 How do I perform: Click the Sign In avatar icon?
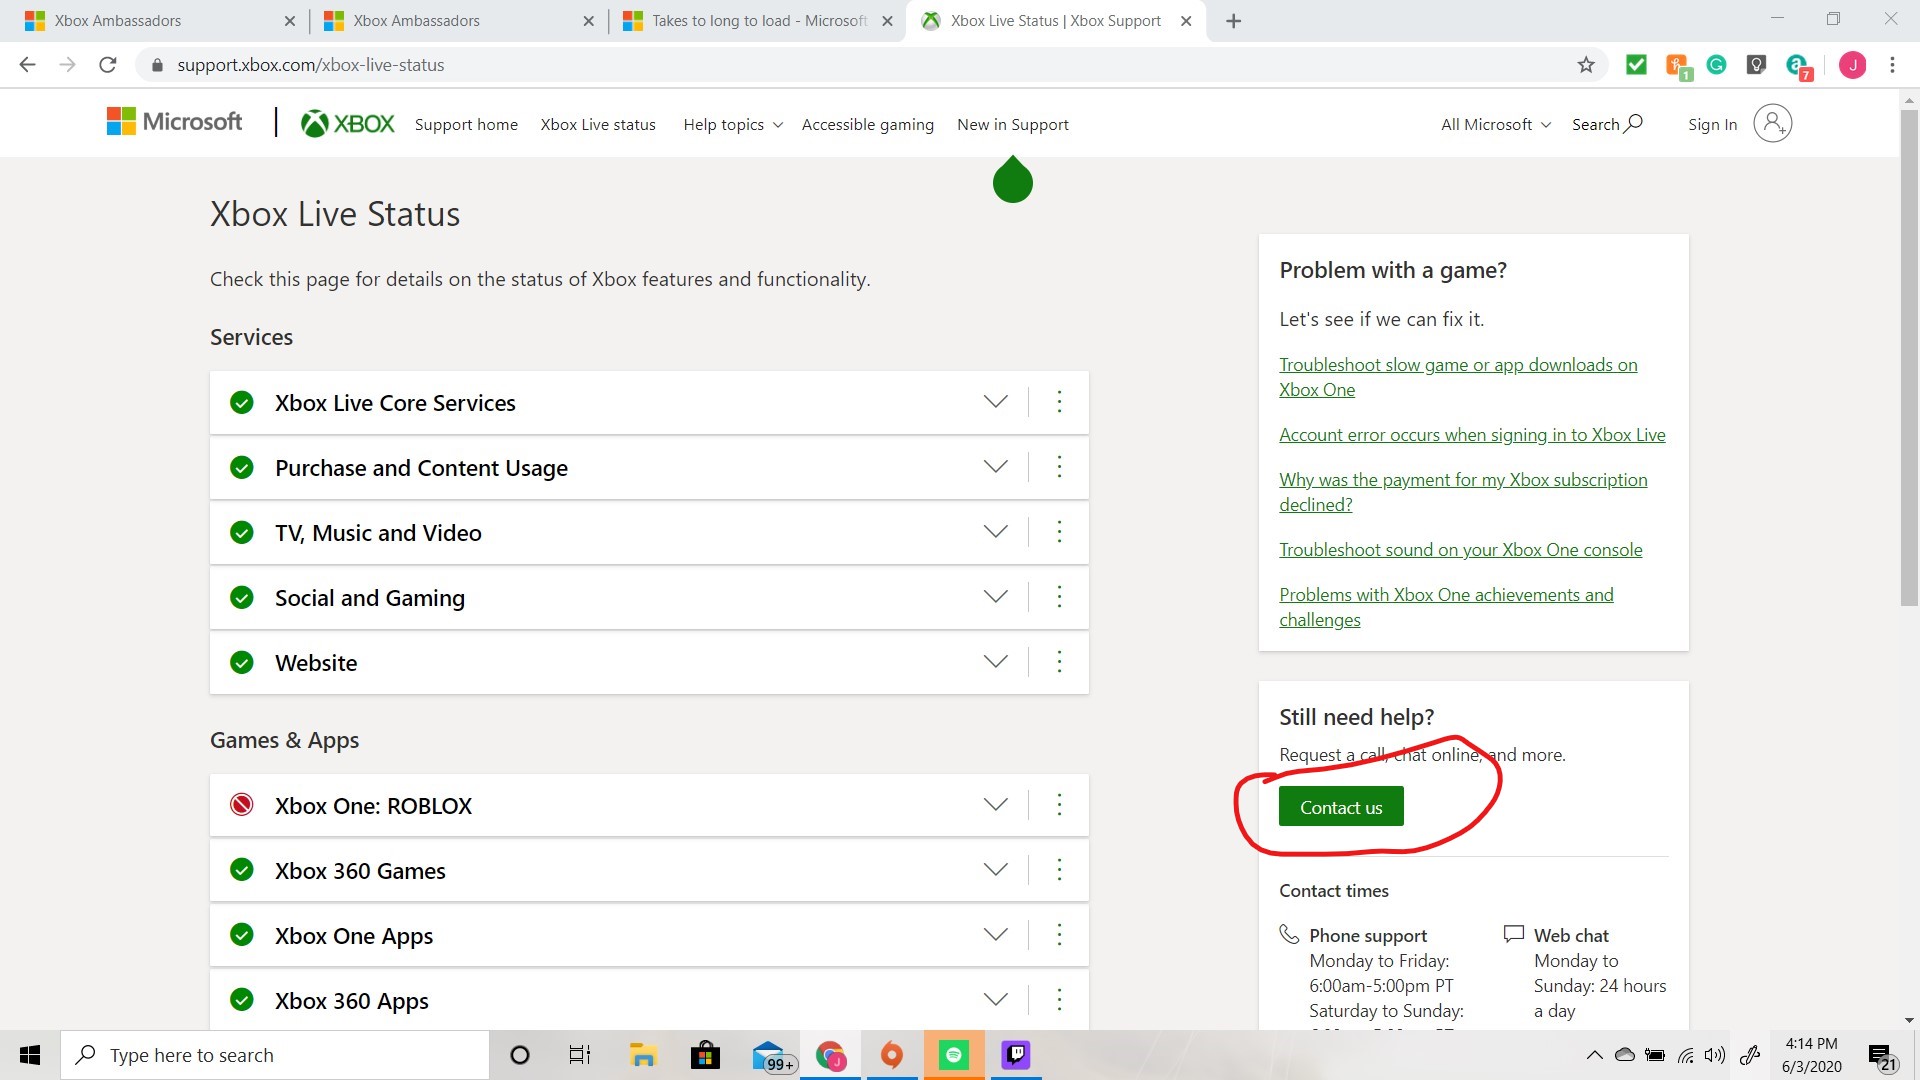coord(1772,123)
